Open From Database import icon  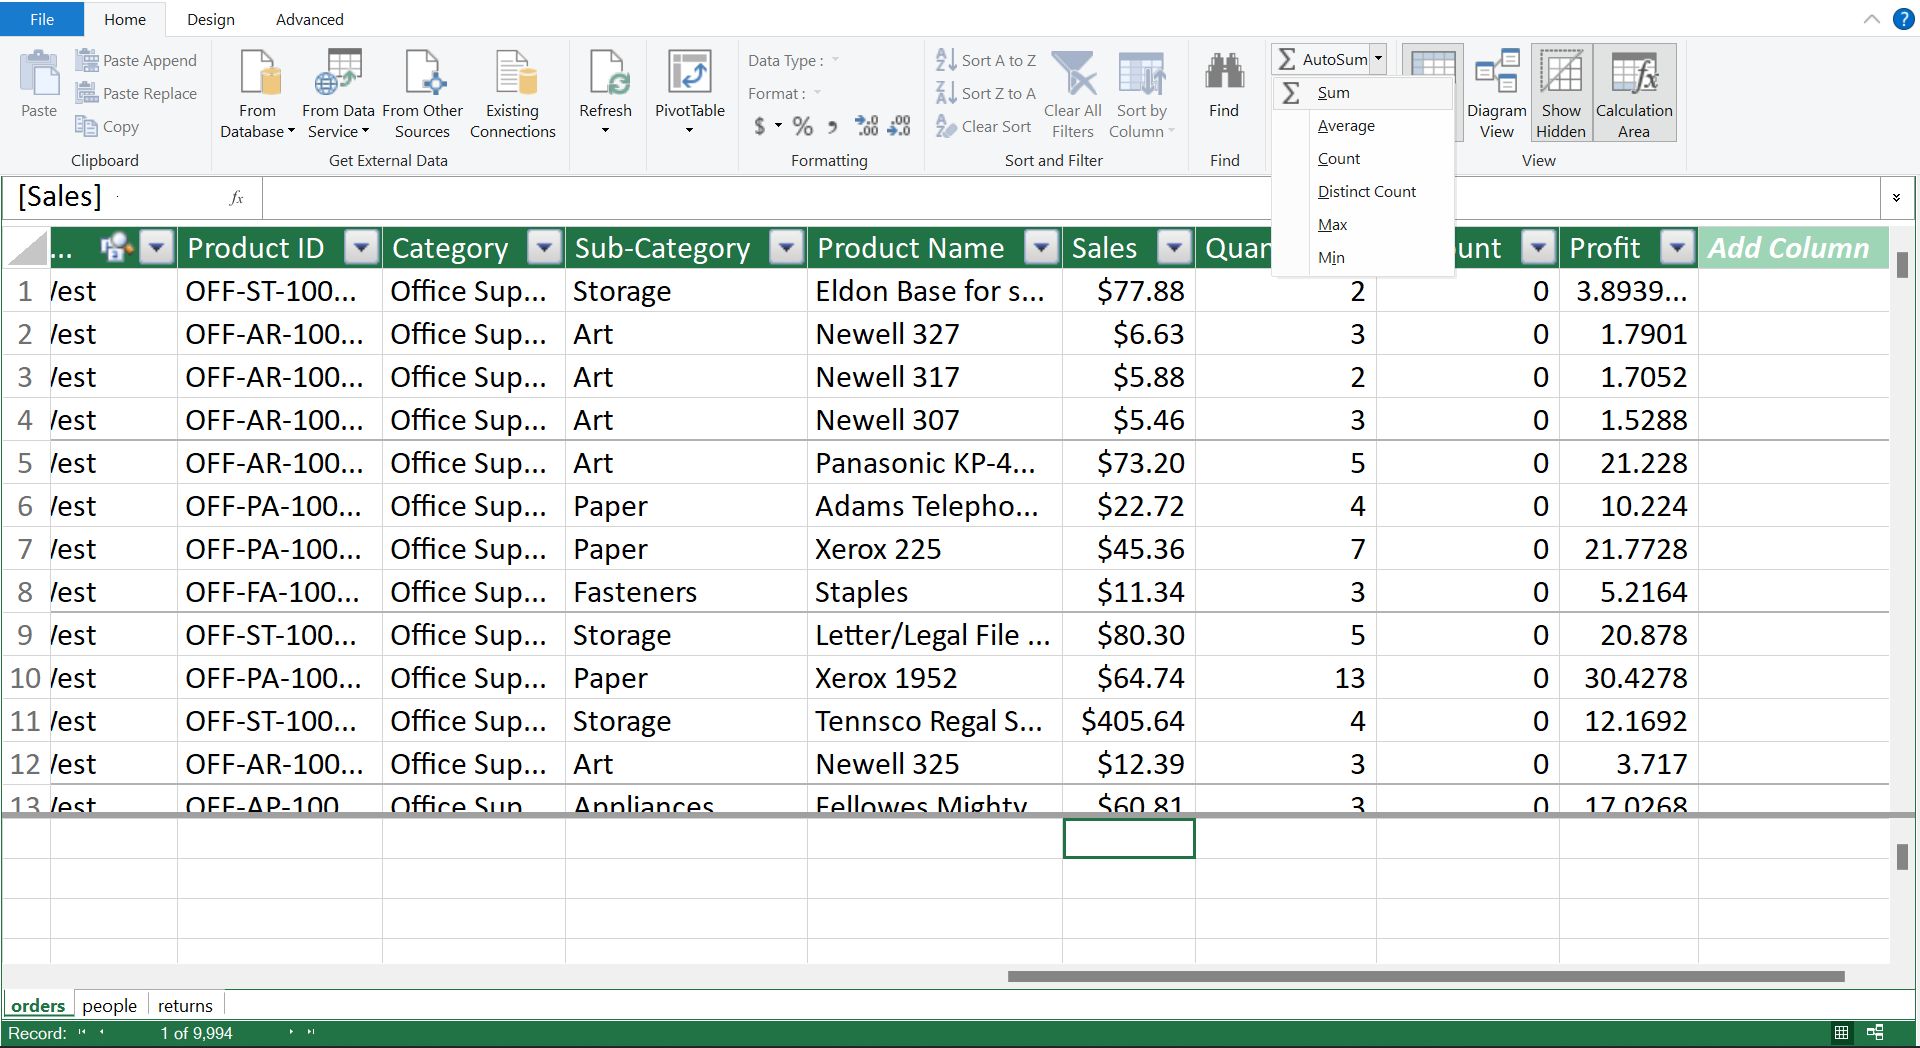[258, 75]
